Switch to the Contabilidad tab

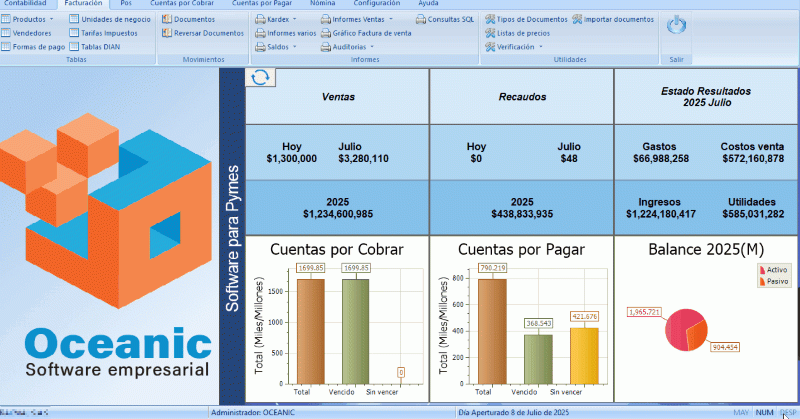[x=25, y=4]
